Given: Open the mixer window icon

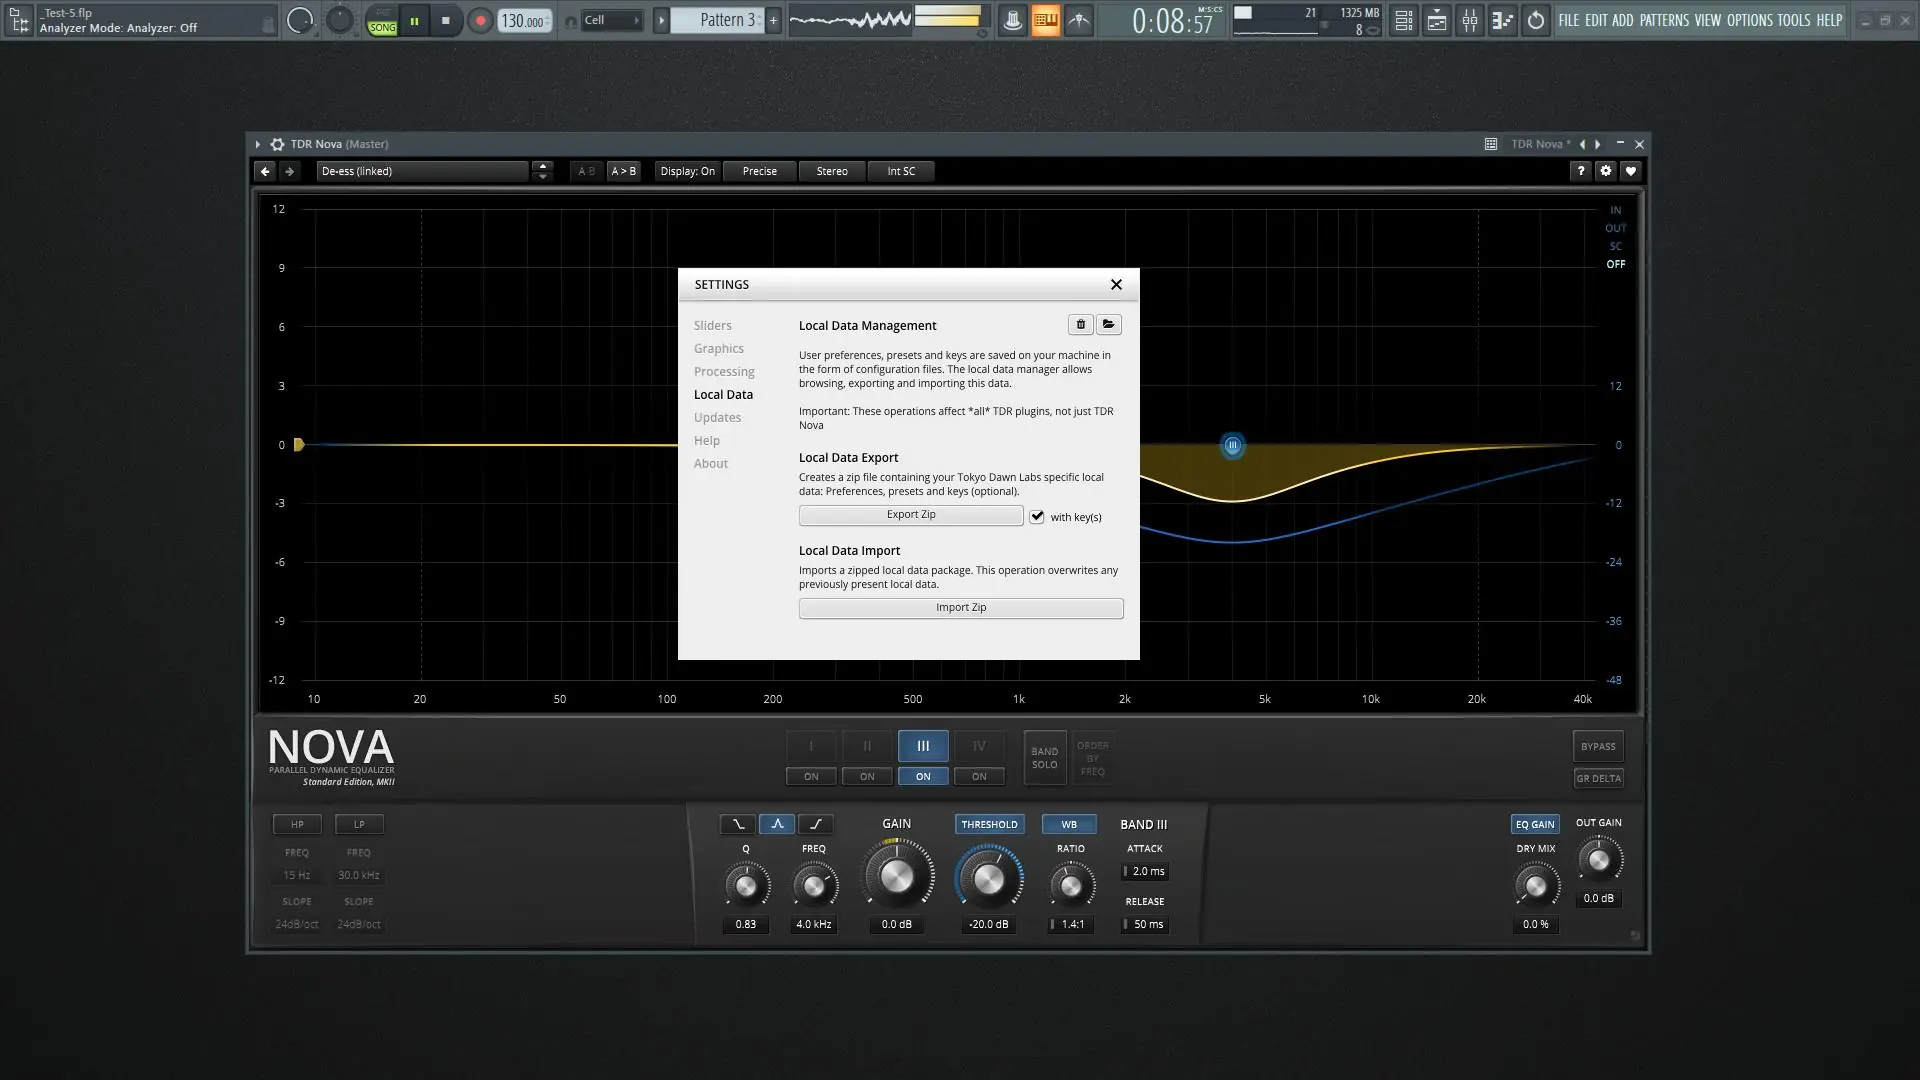Looking at the screenshot, I should [x=1469, y=20].
